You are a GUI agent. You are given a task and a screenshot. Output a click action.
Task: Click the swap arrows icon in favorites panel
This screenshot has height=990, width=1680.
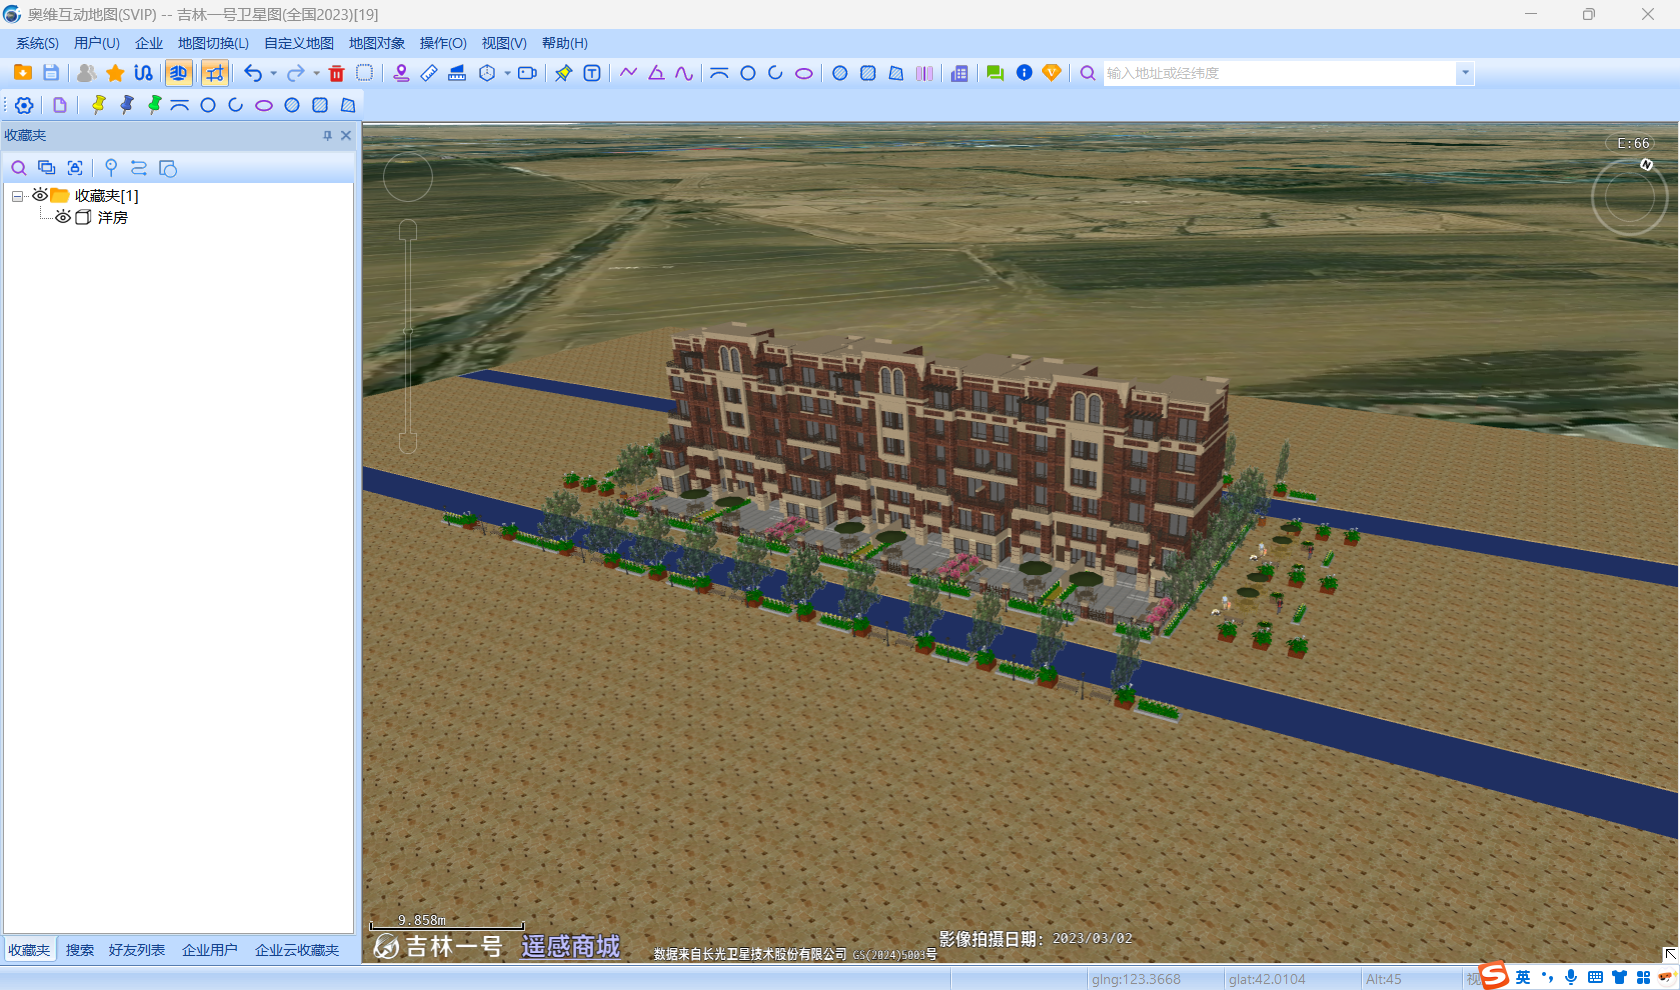139,168
